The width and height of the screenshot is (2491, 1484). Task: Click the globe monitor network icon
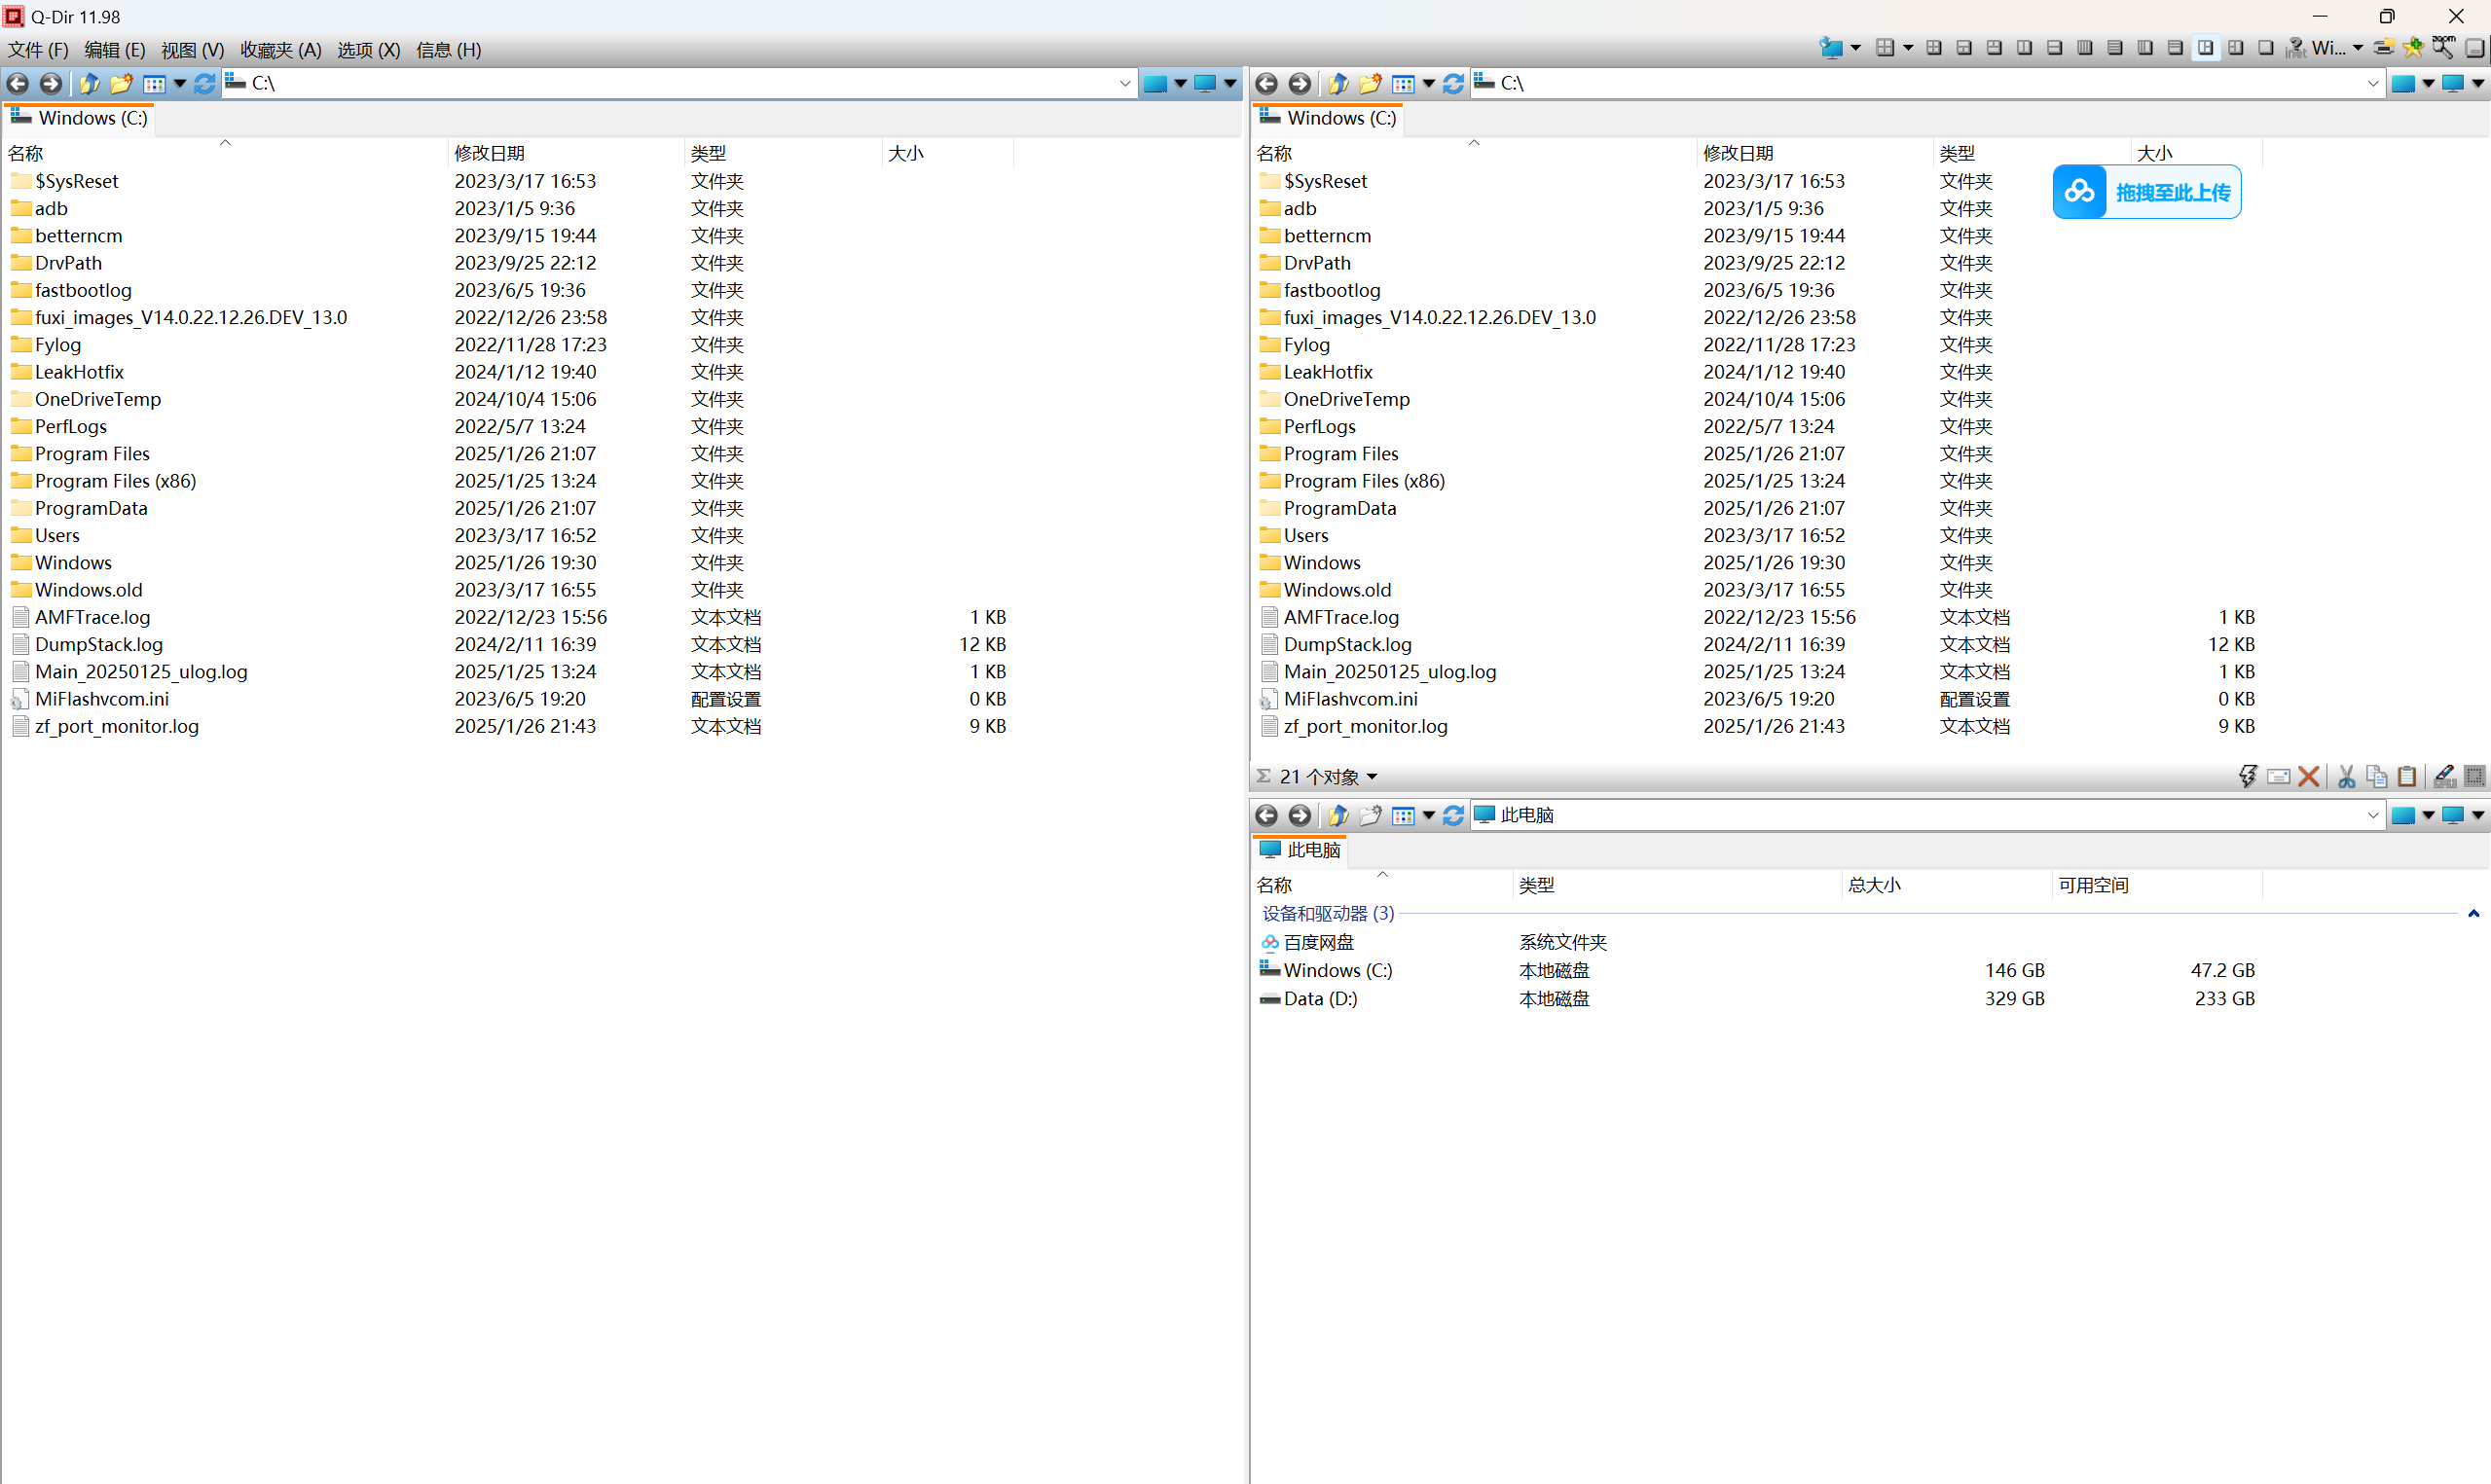pyautogui.click(x=1831, y=48)
